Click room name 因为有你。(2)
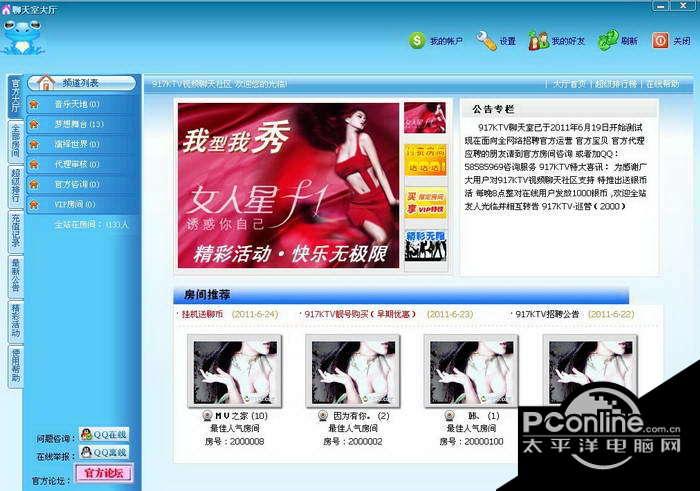The width and height of the screenshot is (700, 491). coord(361,416)
